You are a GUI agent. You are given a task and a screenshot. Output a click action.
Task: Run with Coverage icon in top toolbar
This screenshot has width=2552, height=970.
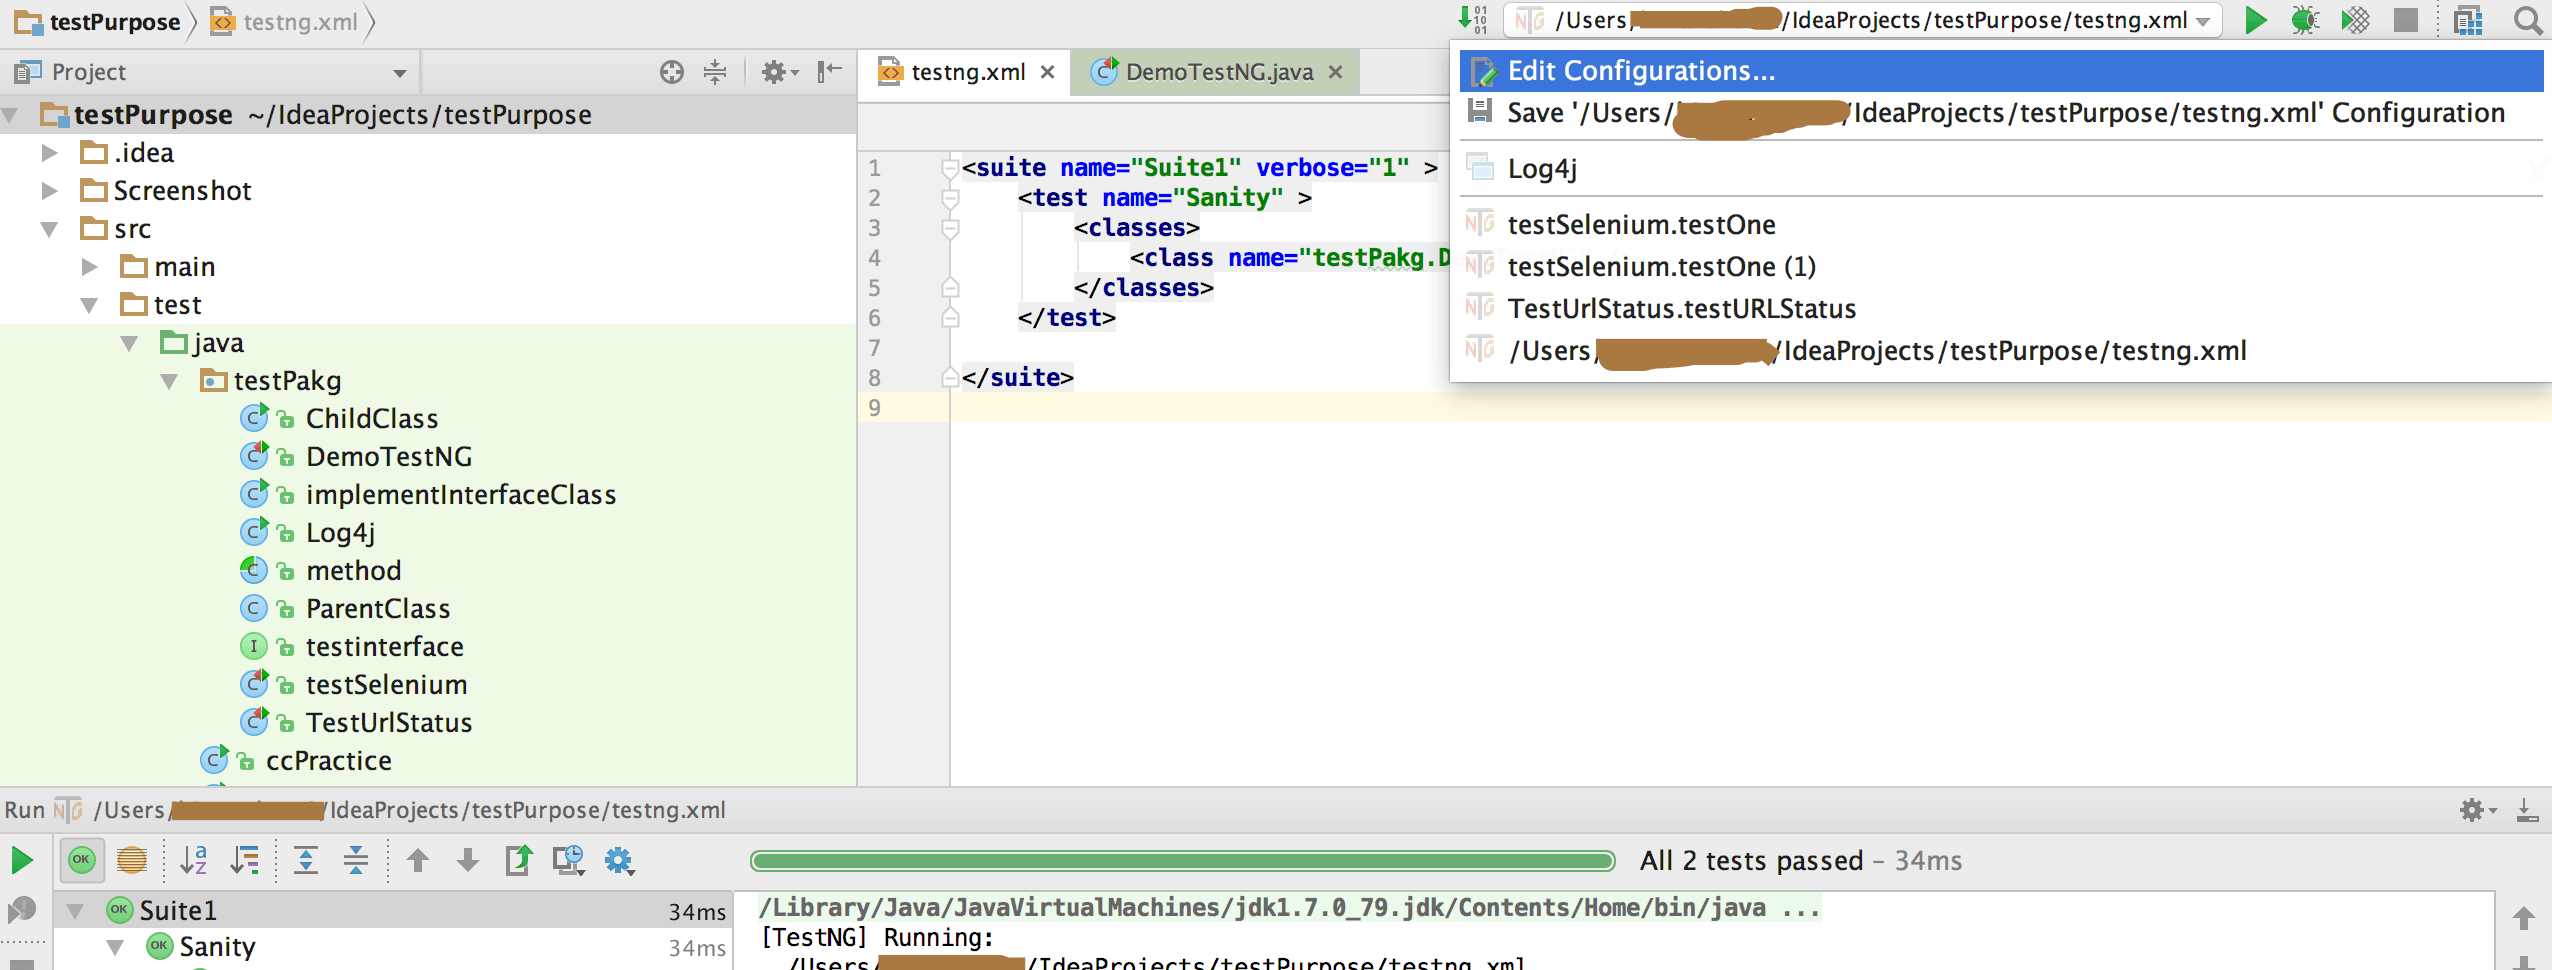tap(2355, 20)
